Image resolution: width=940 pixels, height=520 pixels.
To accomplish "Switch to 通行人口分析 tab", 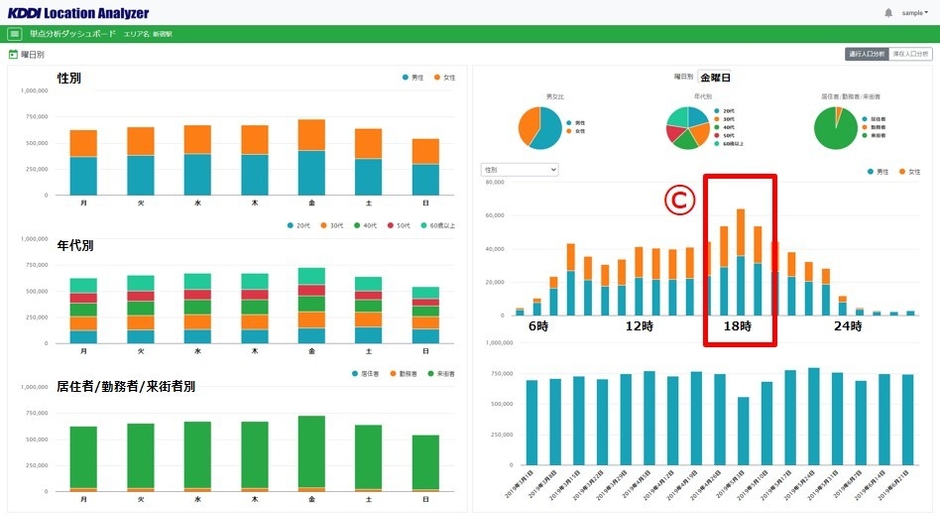I will [x=866, y=54].
